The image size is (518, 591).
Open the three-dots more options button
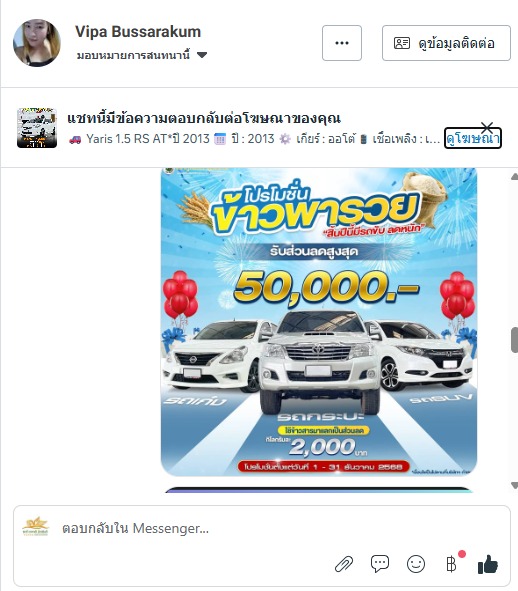342,43
